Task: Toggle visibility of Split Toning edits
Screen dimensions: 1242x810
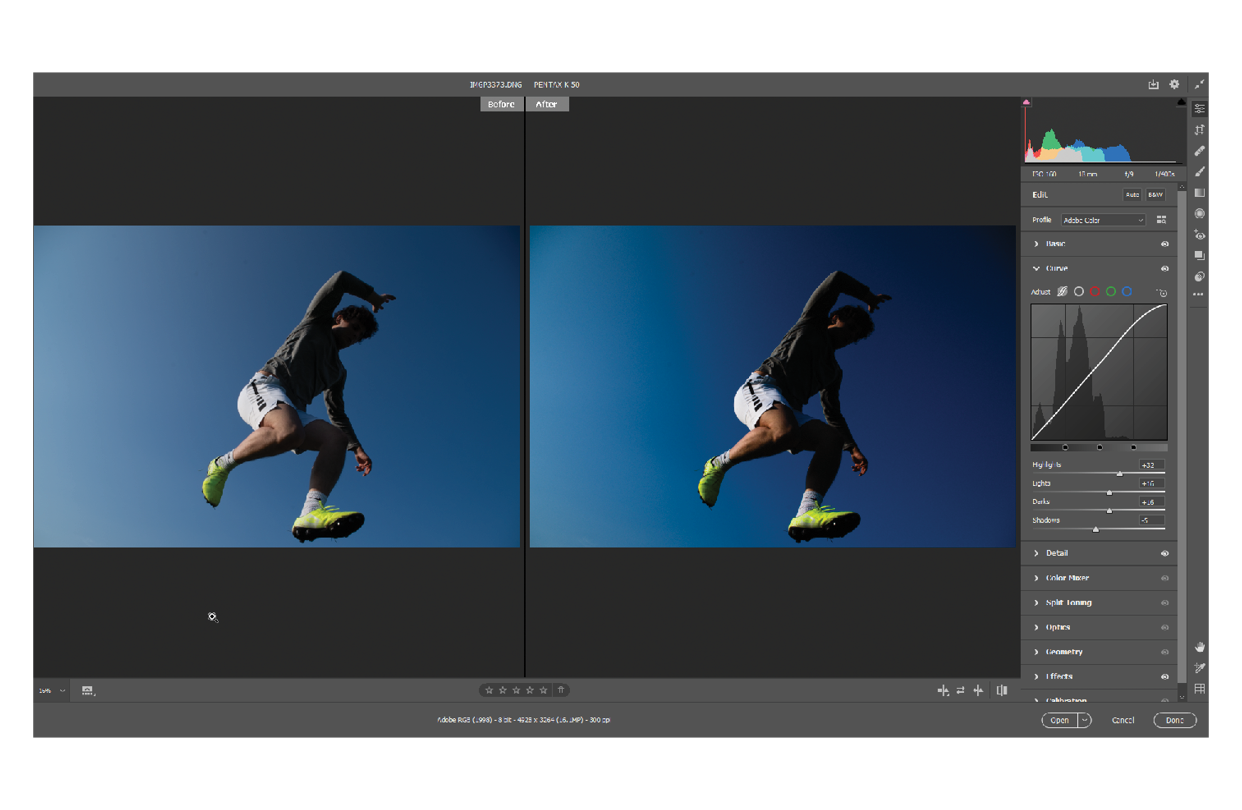Action: pos(1165,603)
